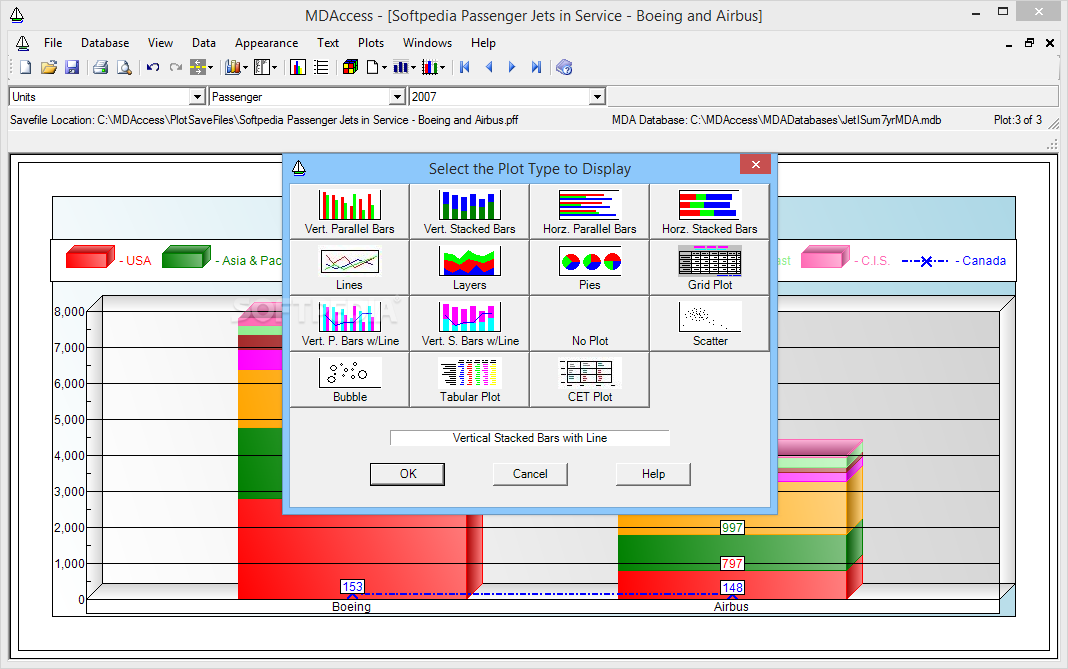Click the help question-mark toolbar icon
Viewport: 1068px width, 669px height.
point(564,67)
